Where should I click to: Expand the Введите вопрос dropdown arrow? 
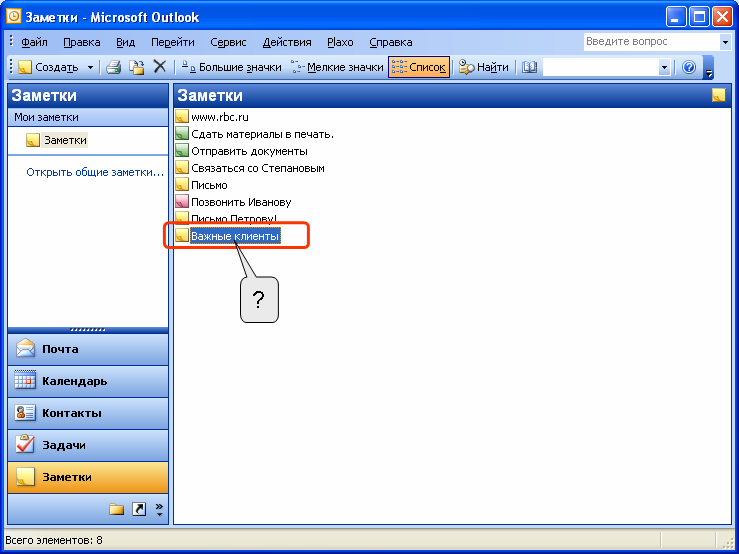(725, 42)
